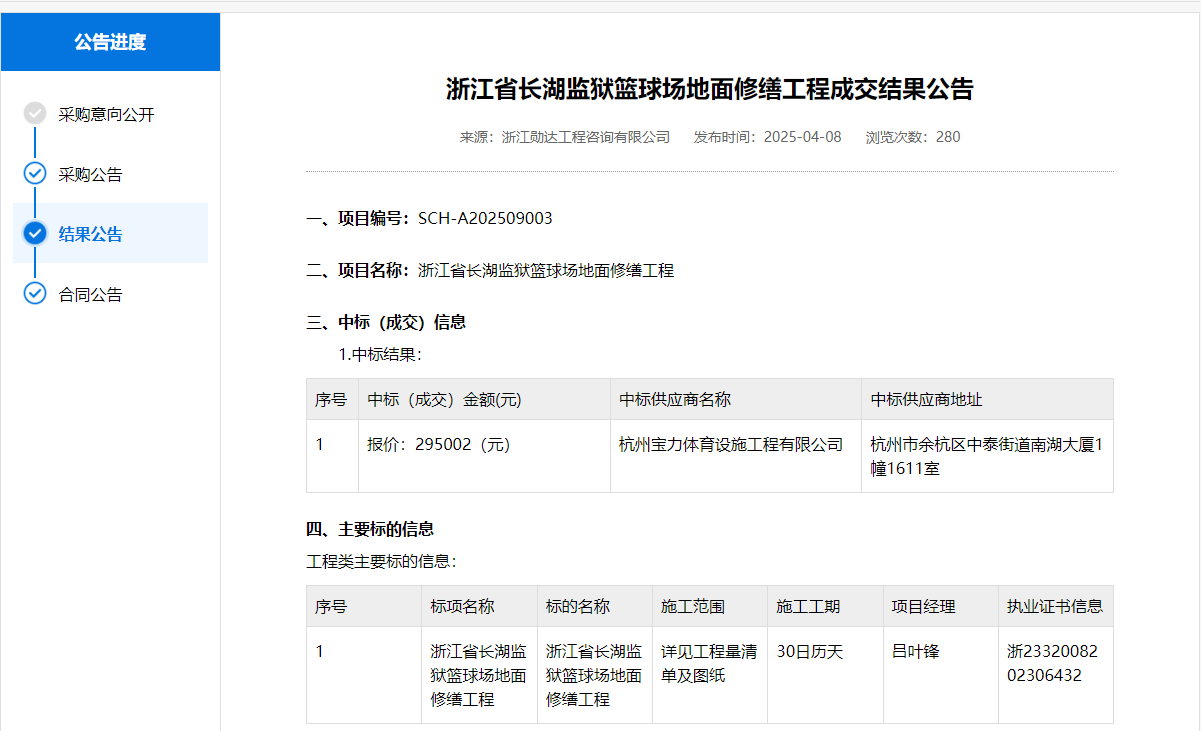This screenshot has width=1201, height=731.
Task: Click source 浙江励达工程咨询有限公司
Action: tap(585, 137)
